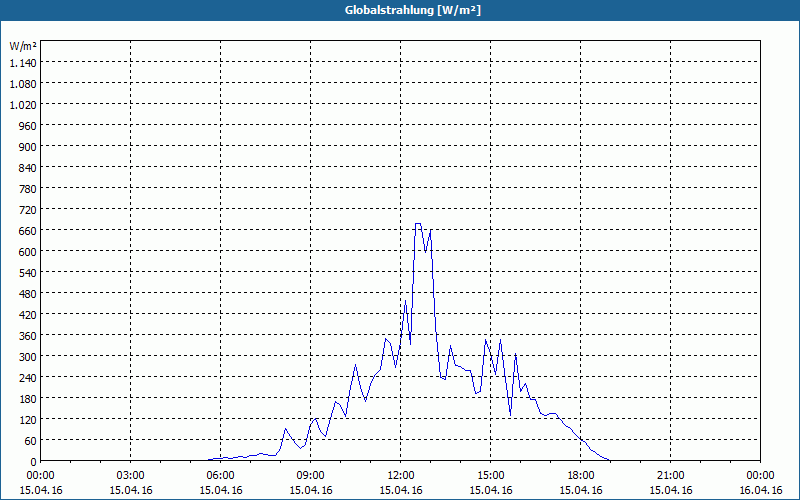Click the 780 y-axis value
The height and width of the screenshot is (500, 800).
tap(28, 189)
